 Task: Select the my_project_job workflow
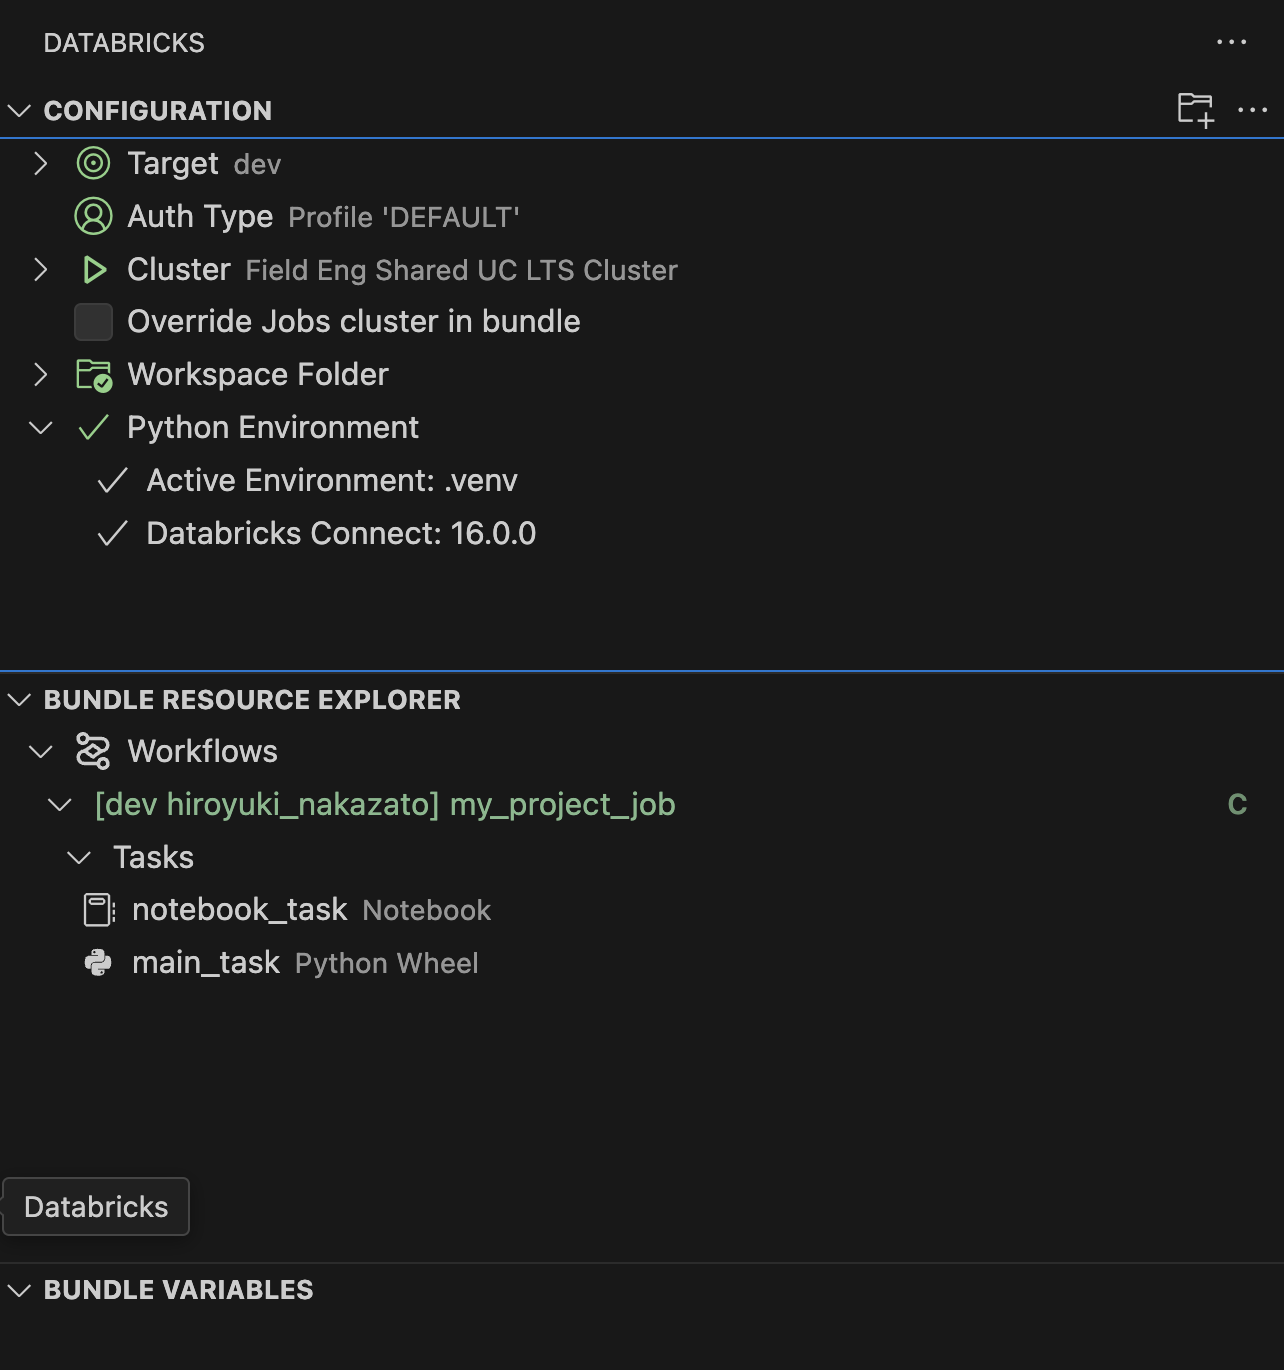click(385, 804)
